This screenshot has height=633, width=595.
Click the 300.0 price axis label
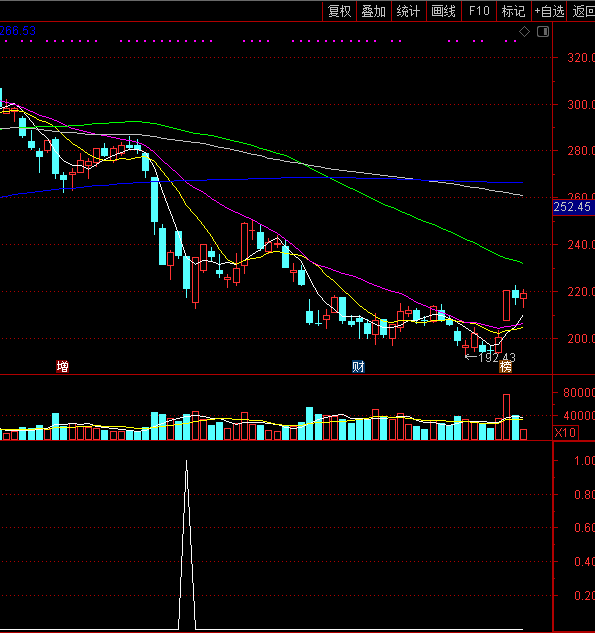click(581, 105)
